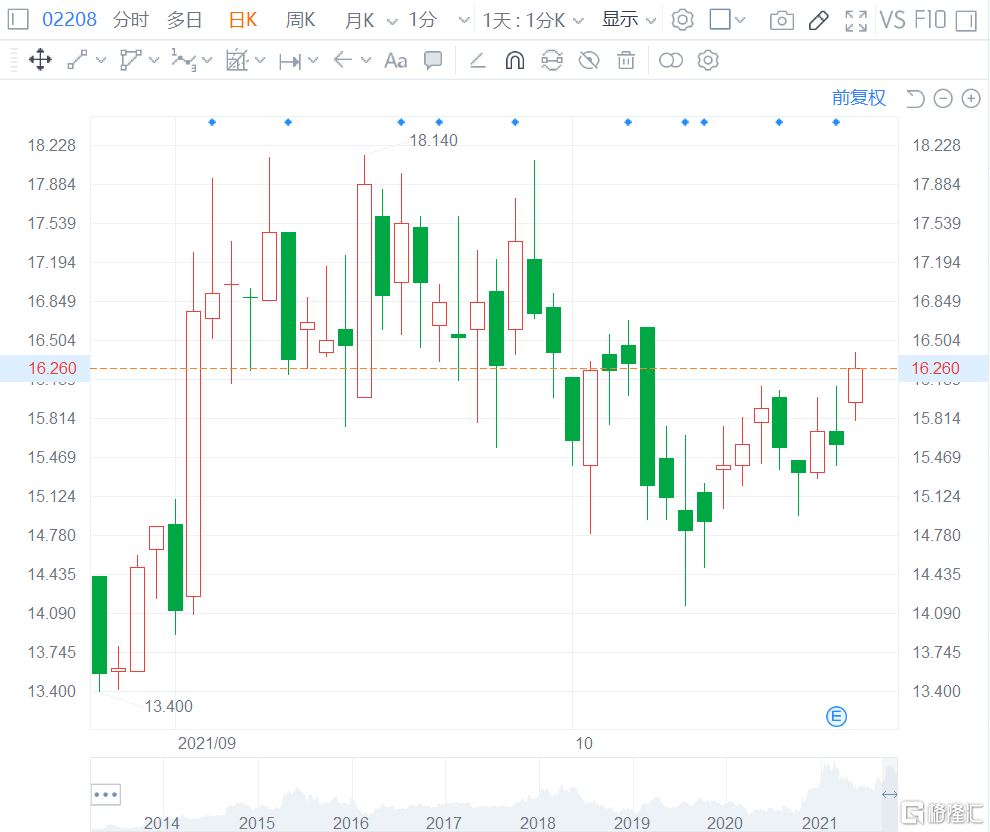Switch to the 分时 tab
Screen dimensions: 990x832
tap(130, 20)
